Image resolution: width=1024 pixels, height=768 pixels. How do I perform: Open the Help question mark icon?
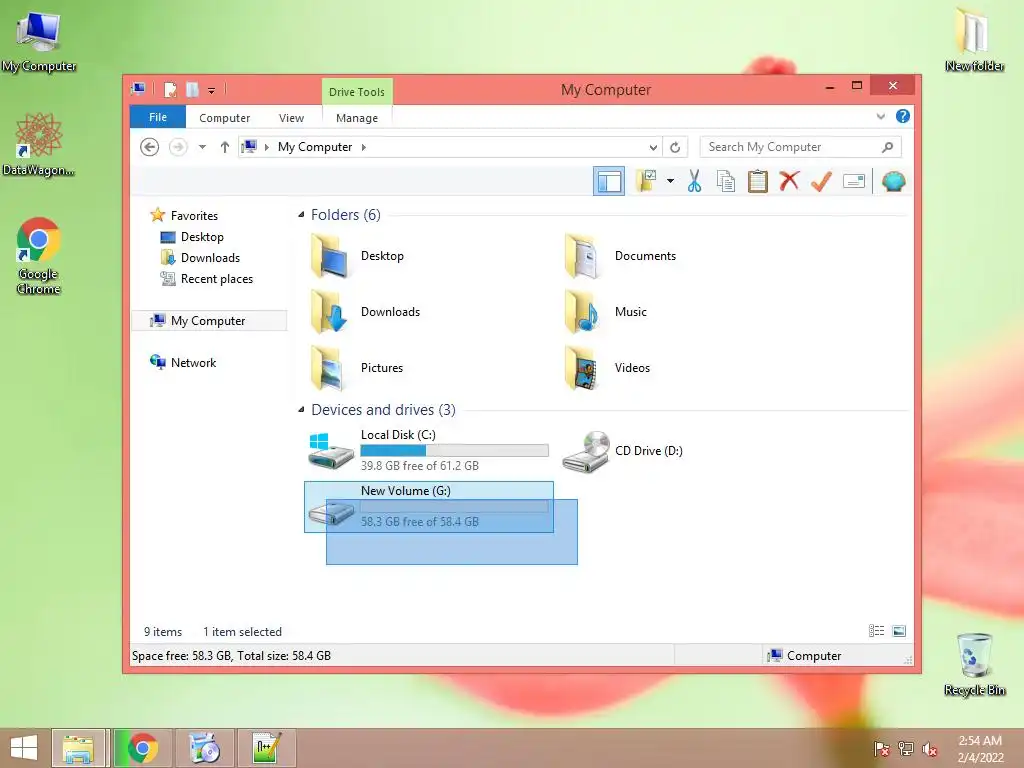[x=903, y=116]
